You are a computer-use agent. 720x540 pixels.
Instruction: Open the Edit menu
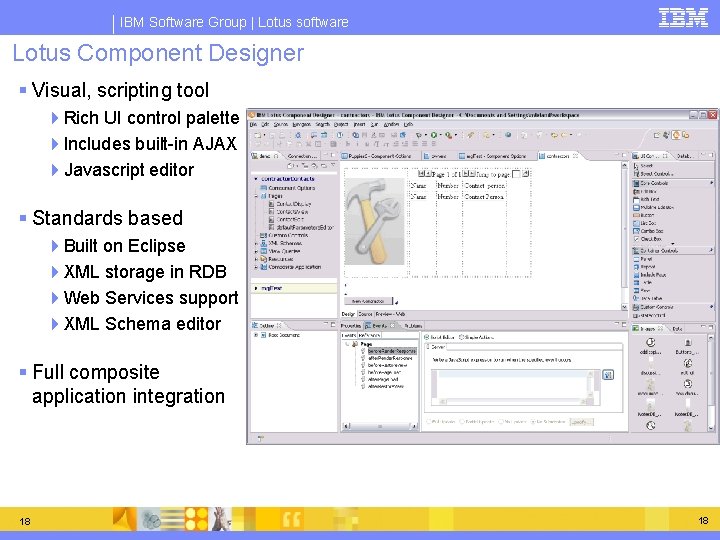click(265, 124)
